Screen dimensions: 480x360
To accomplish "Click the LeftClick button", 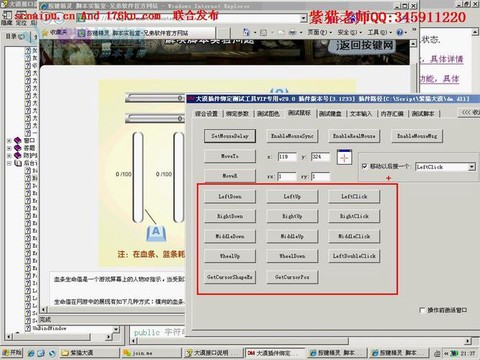I will pyautogui.click(x=354, y=197).
